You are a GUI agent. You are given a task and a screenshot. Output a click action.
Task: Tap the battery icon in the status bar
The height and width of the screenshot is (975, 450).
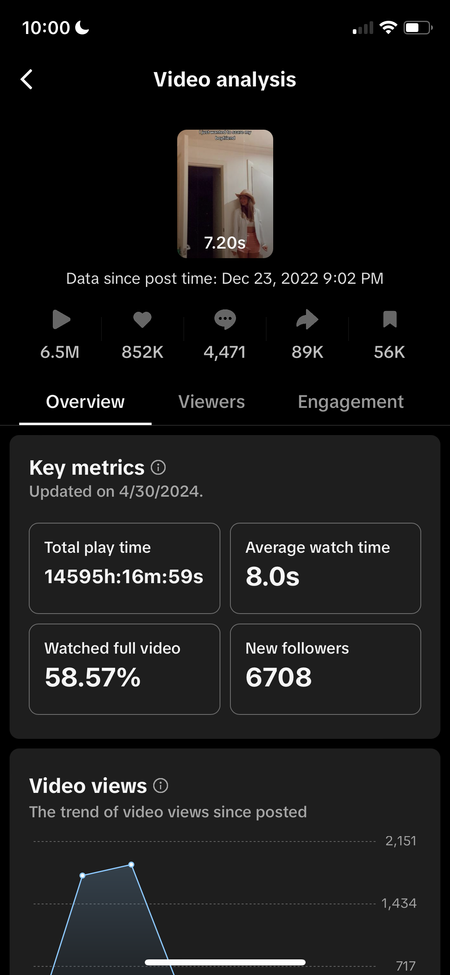418,27
